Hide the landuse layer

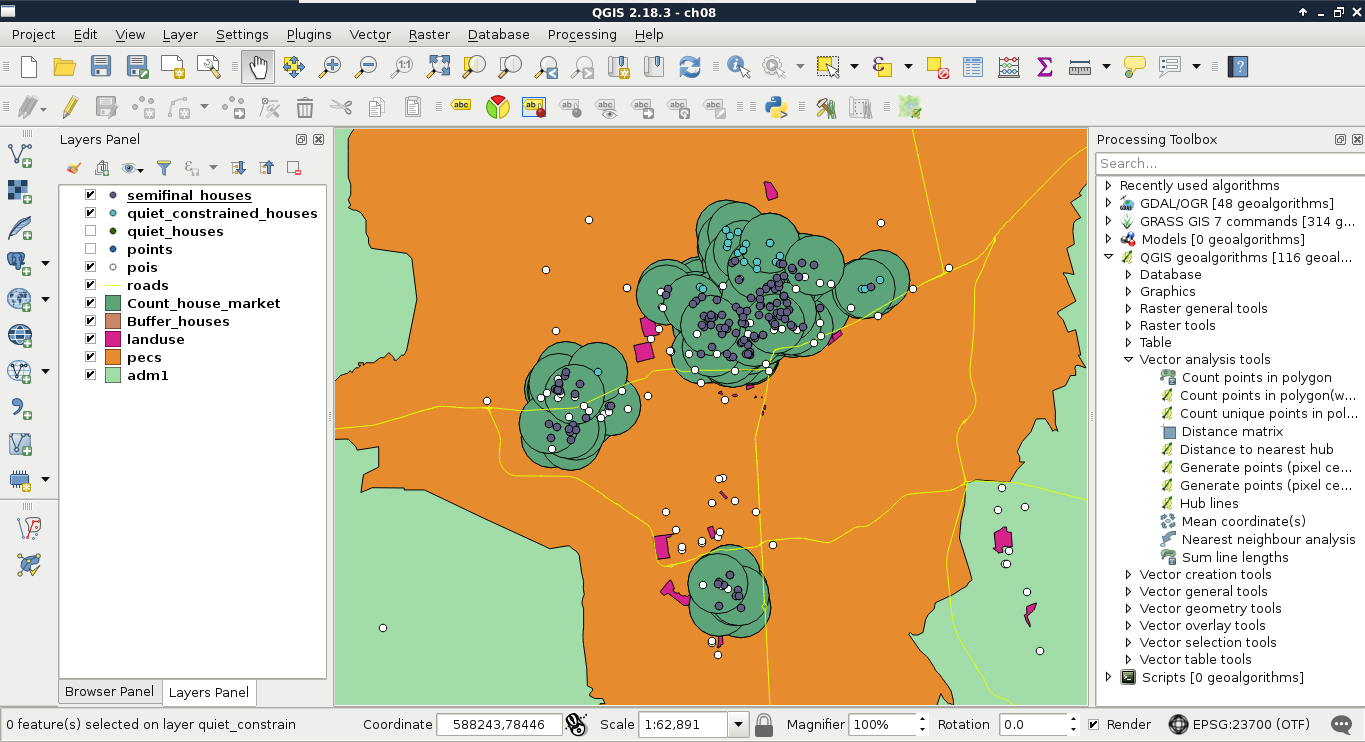[91, 339]
